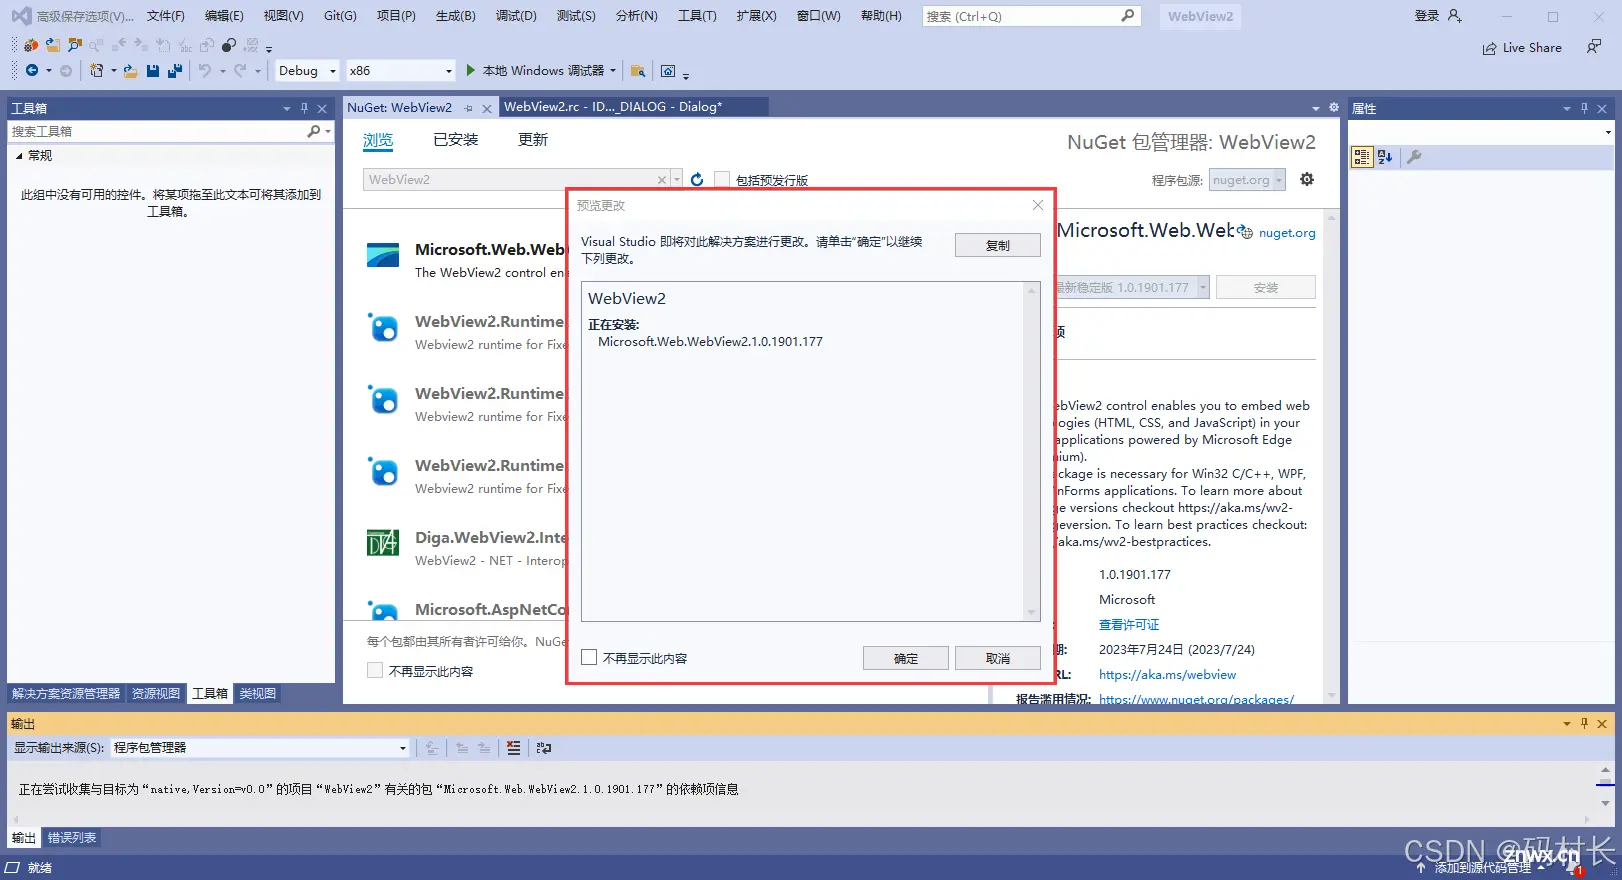Viewport: 1622px width, 880px height.
Task: Click the Categorized view icon in Properties panel
Action: (1361, 157)
